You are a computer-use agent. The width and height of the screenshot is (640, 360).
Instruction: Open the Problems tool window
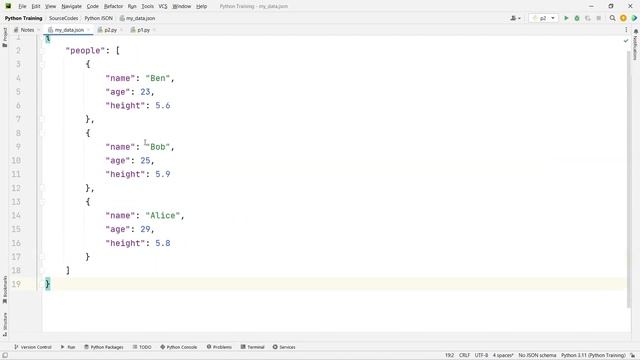point(219,347)
